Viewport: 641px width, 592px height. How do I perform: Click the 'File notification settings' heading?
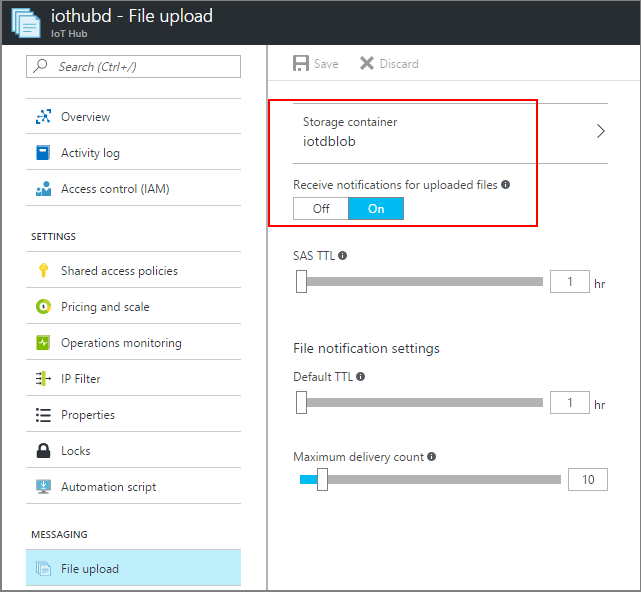pyautogui.click(x=366, y=348)
